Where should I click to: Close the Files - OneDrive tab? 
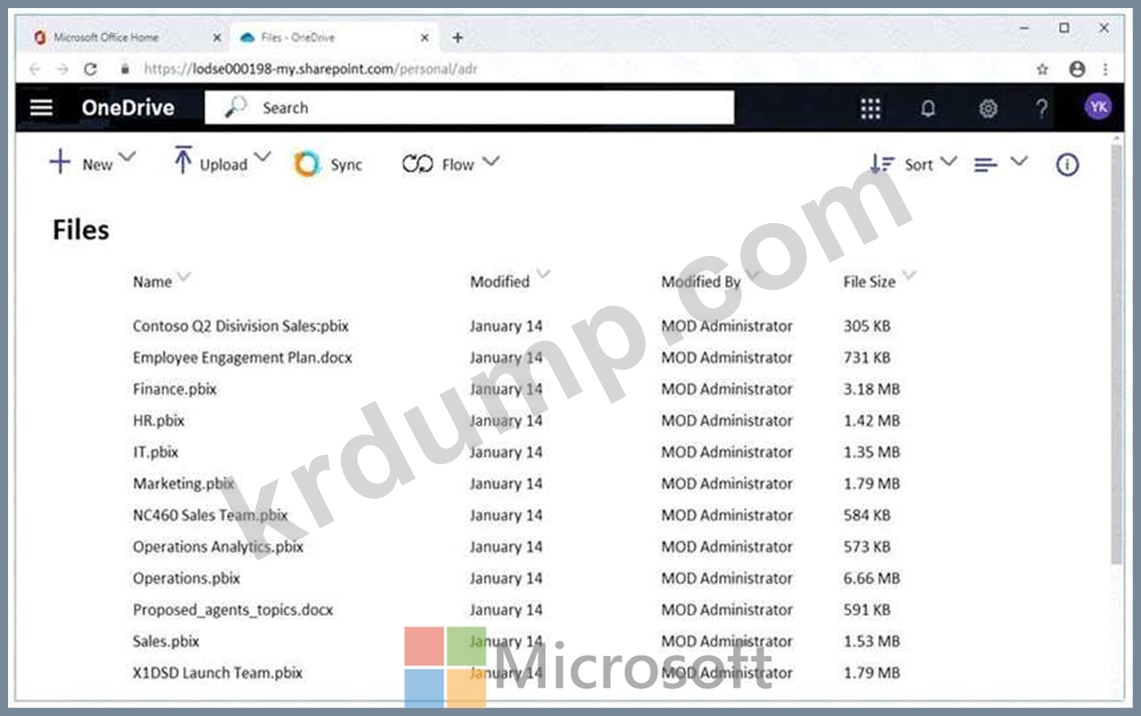pos(425,37)
